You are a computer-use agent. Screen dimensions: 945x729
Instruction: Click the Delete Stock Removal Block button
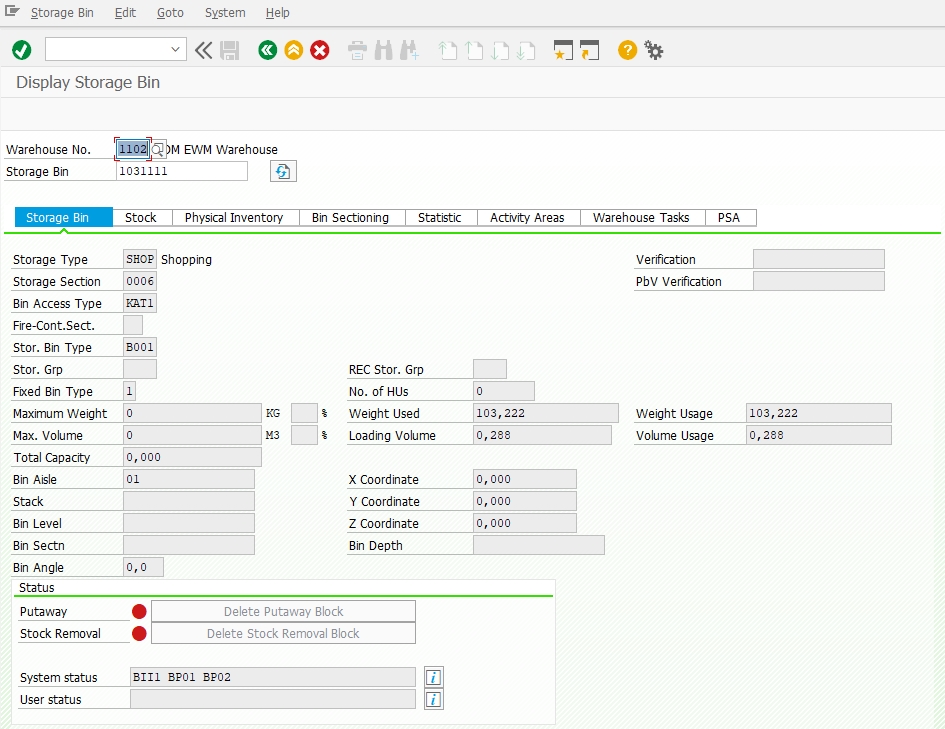pos(283,633)
